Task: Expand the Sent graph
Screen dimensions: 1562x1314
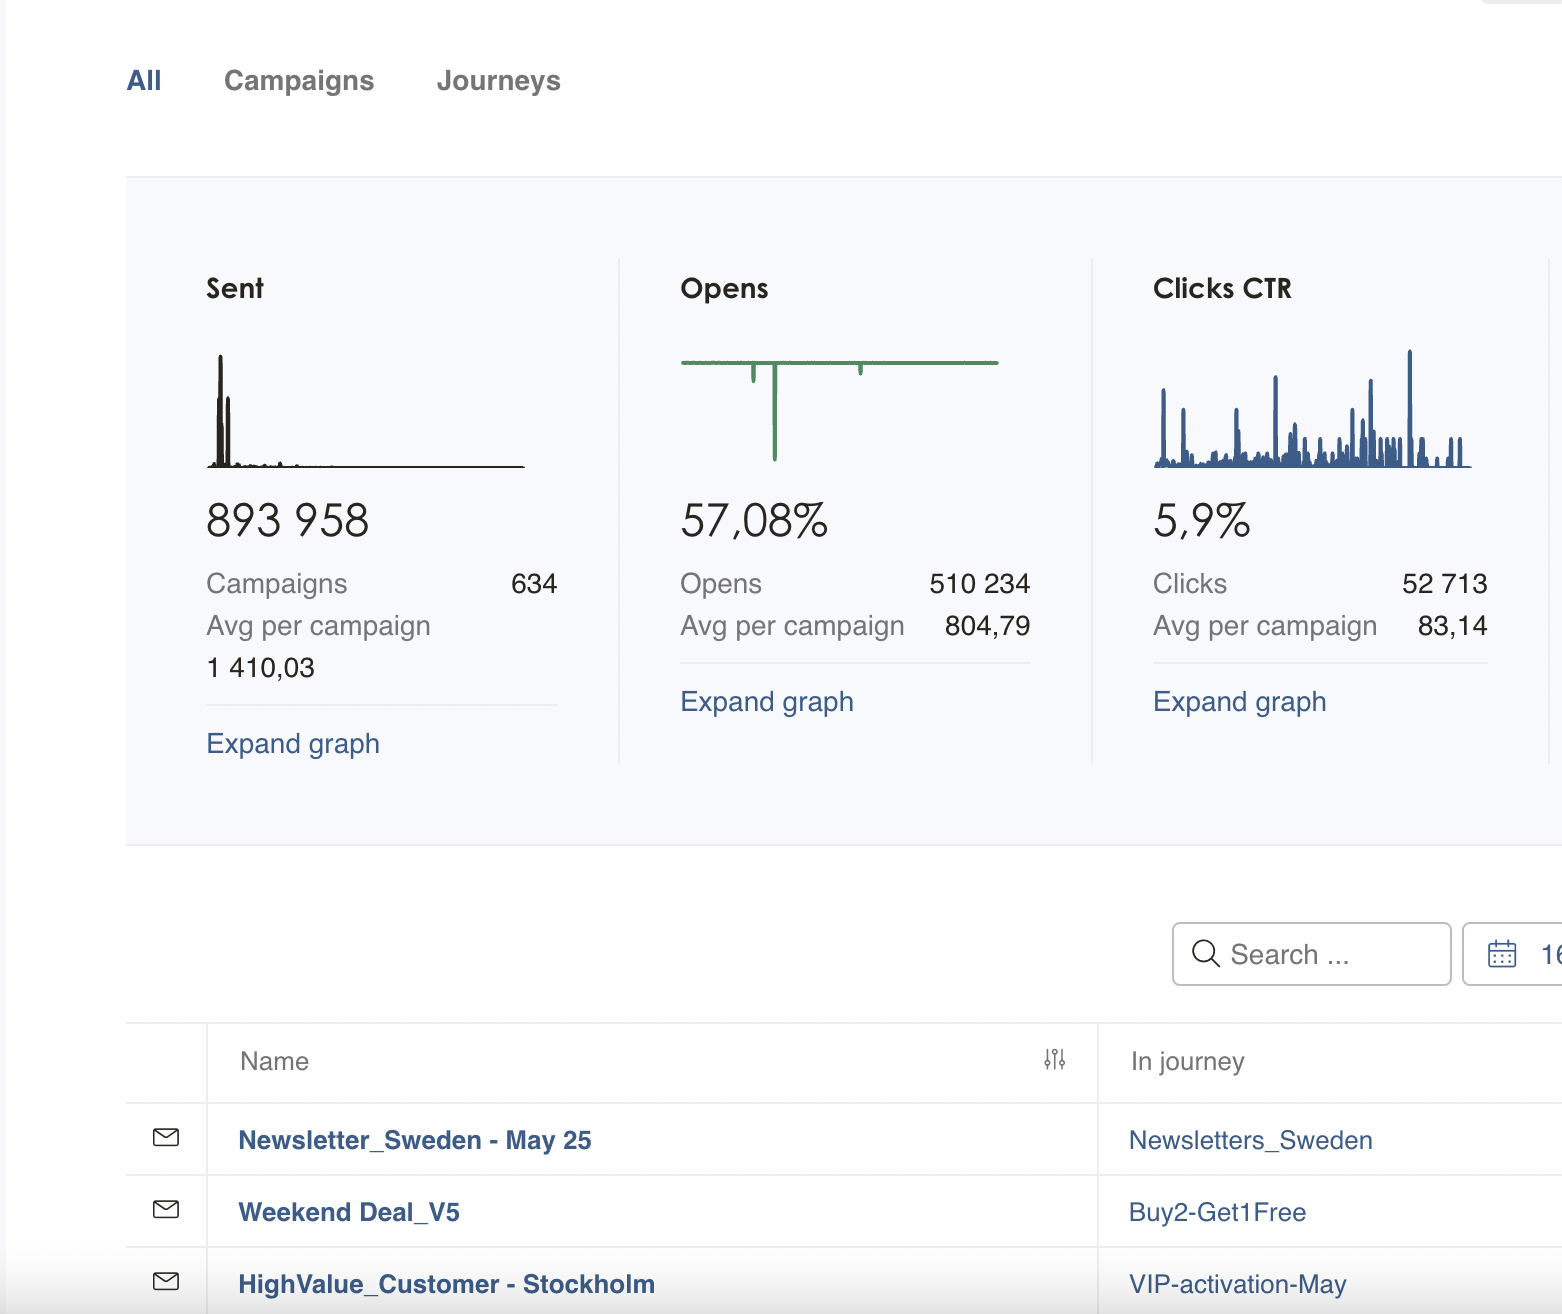Action: [x=293, y=744]
